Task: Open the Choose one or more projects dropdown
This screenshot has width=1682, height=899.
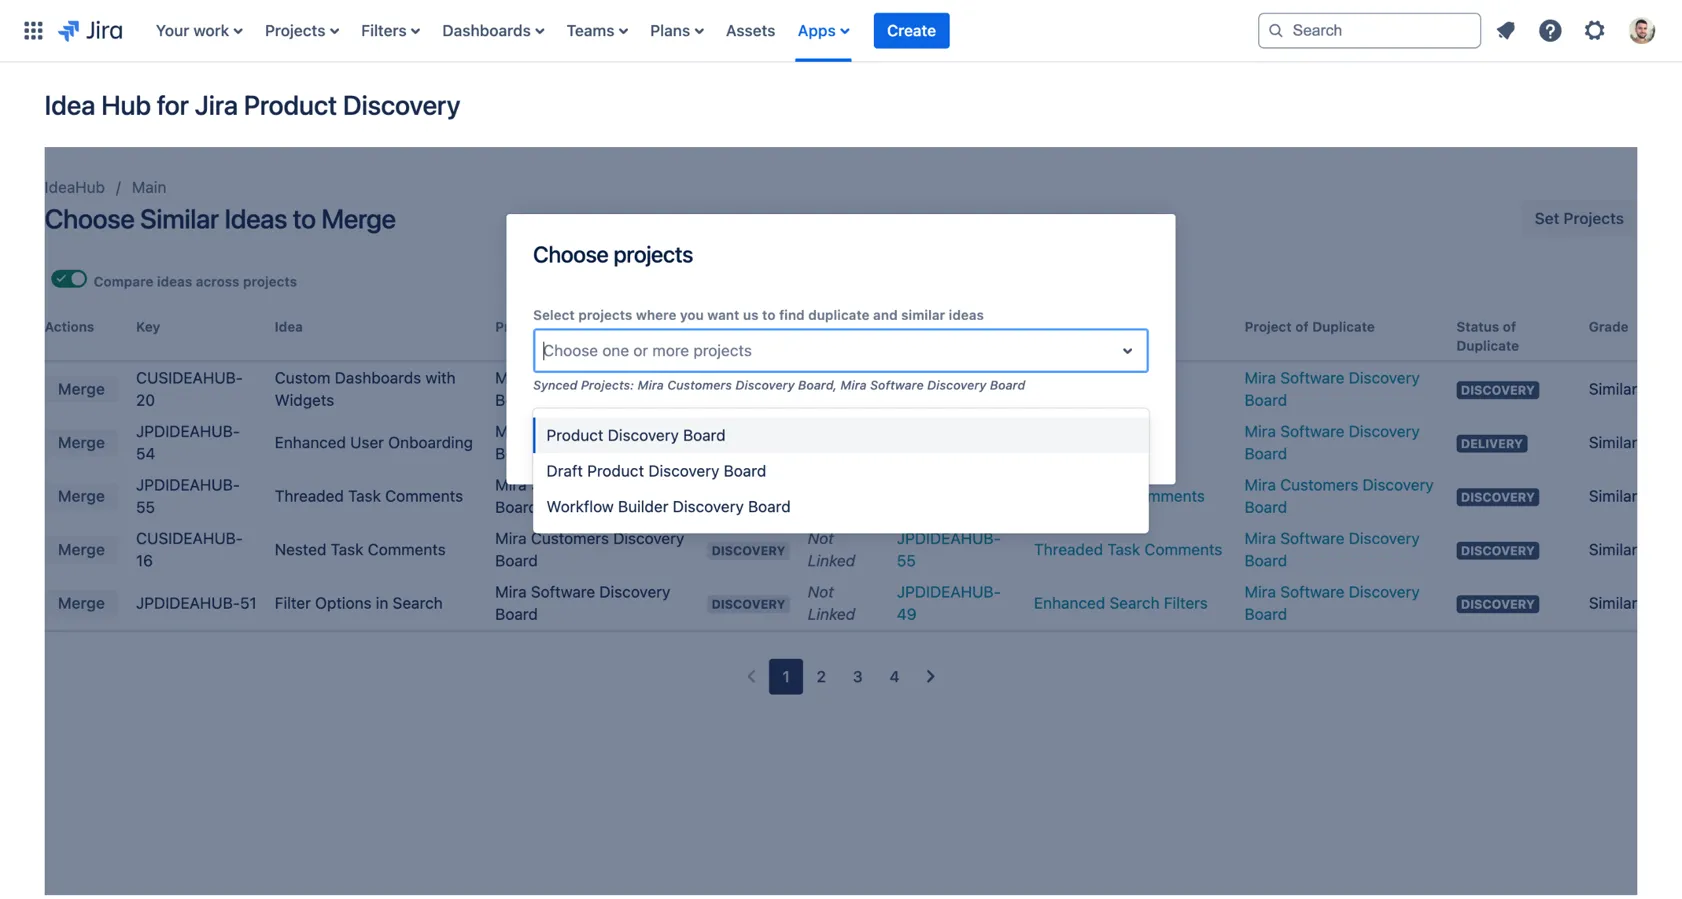Action: click(840, 350)
